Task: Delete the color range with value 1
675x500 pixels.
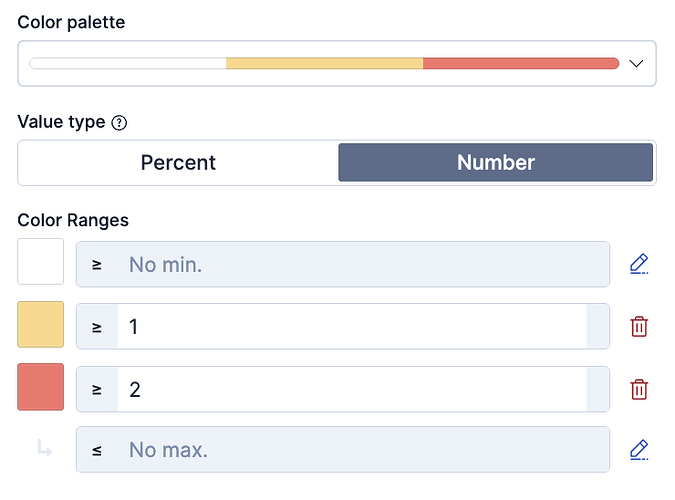Action: [x=639, y=326]
